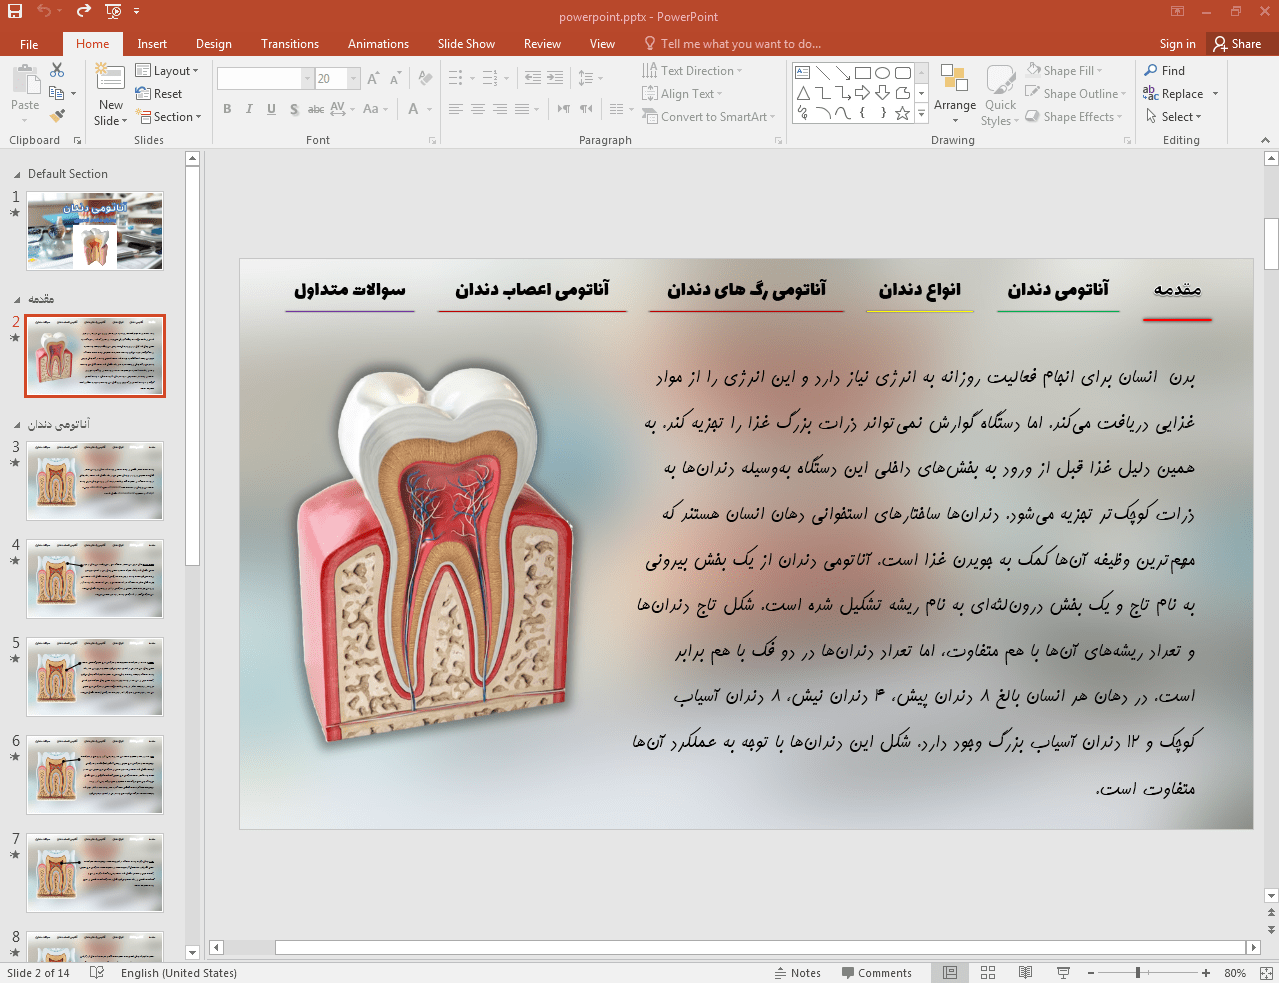The image size is (1279, 983).
Task: Click the Share button
Action: [1237, 44]
